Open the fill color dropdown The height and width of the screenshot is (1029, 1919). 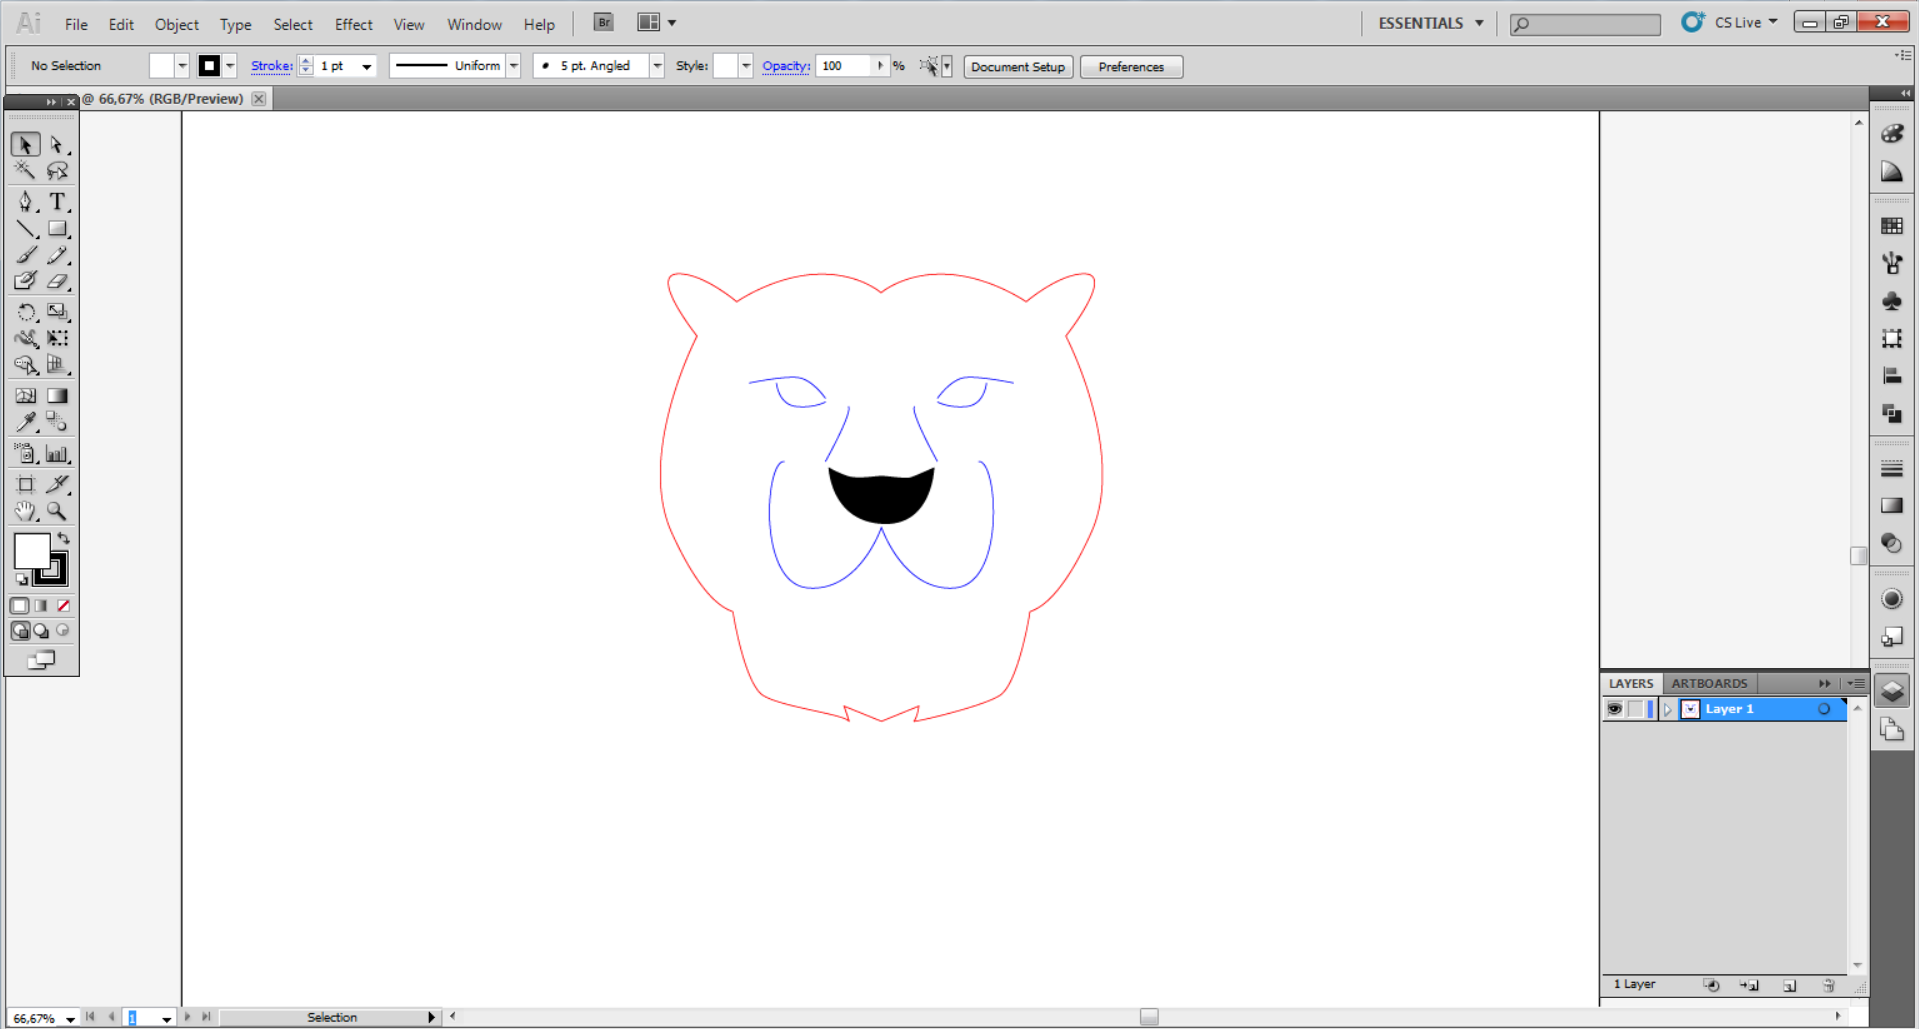pos(182,66)
